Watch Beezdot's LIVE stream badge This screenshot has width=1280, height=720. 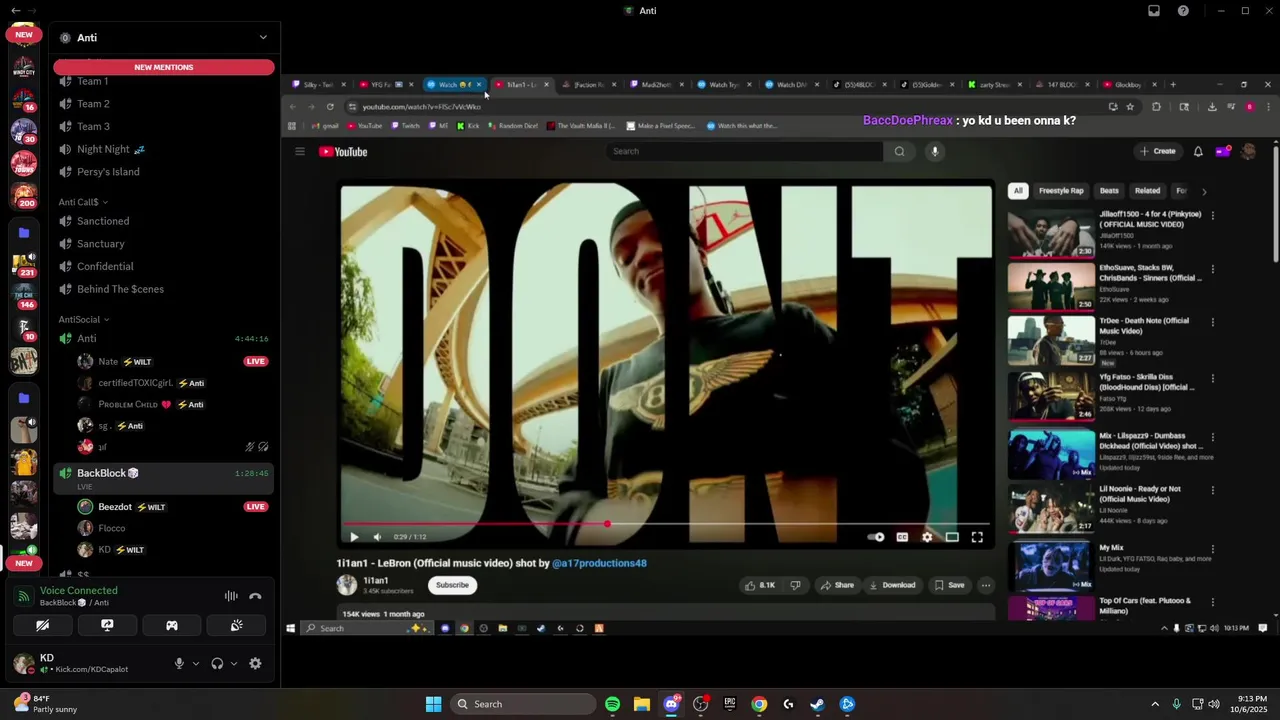tap(256, 507)
